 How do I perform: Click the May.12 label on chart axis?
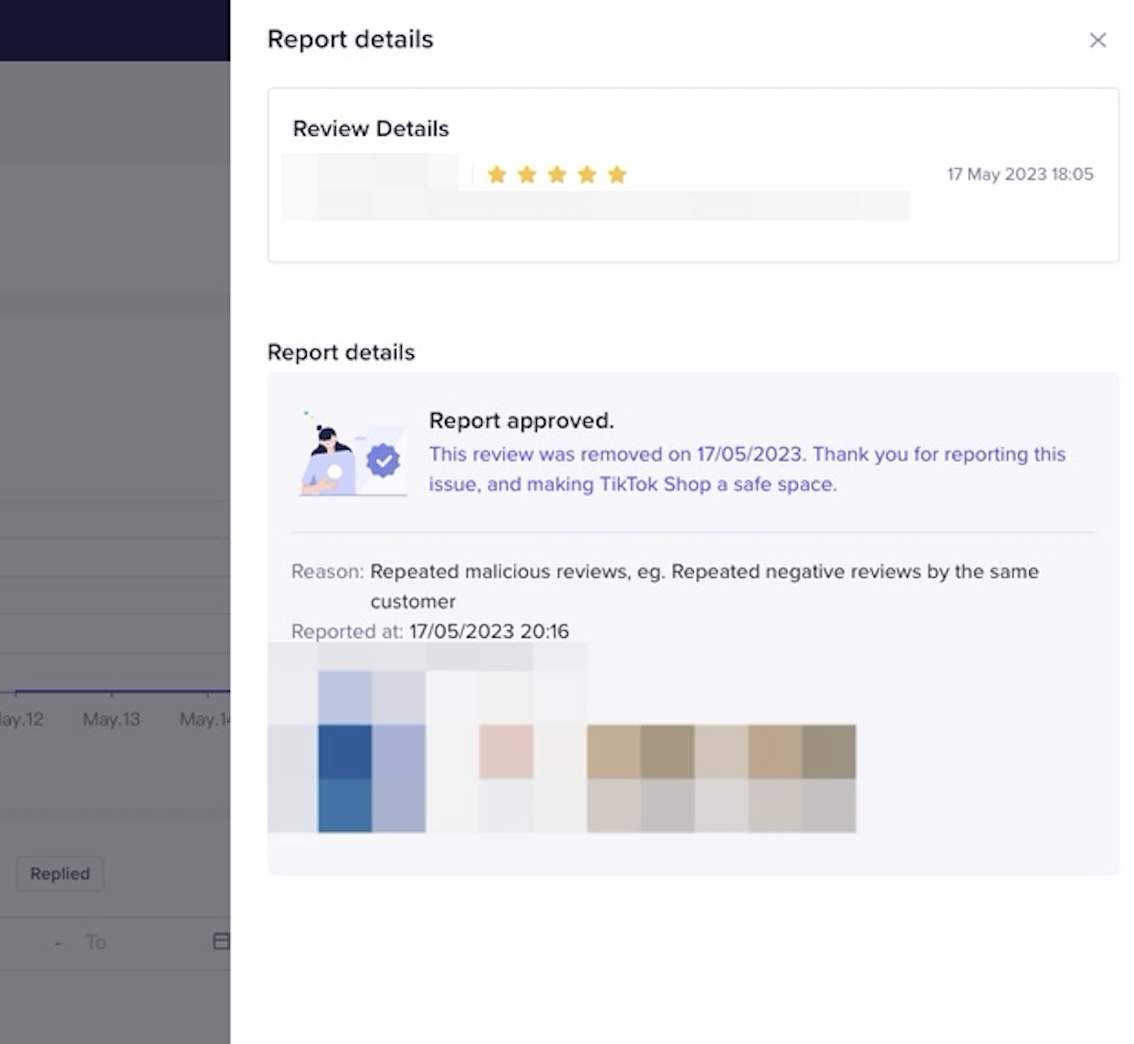20,720
